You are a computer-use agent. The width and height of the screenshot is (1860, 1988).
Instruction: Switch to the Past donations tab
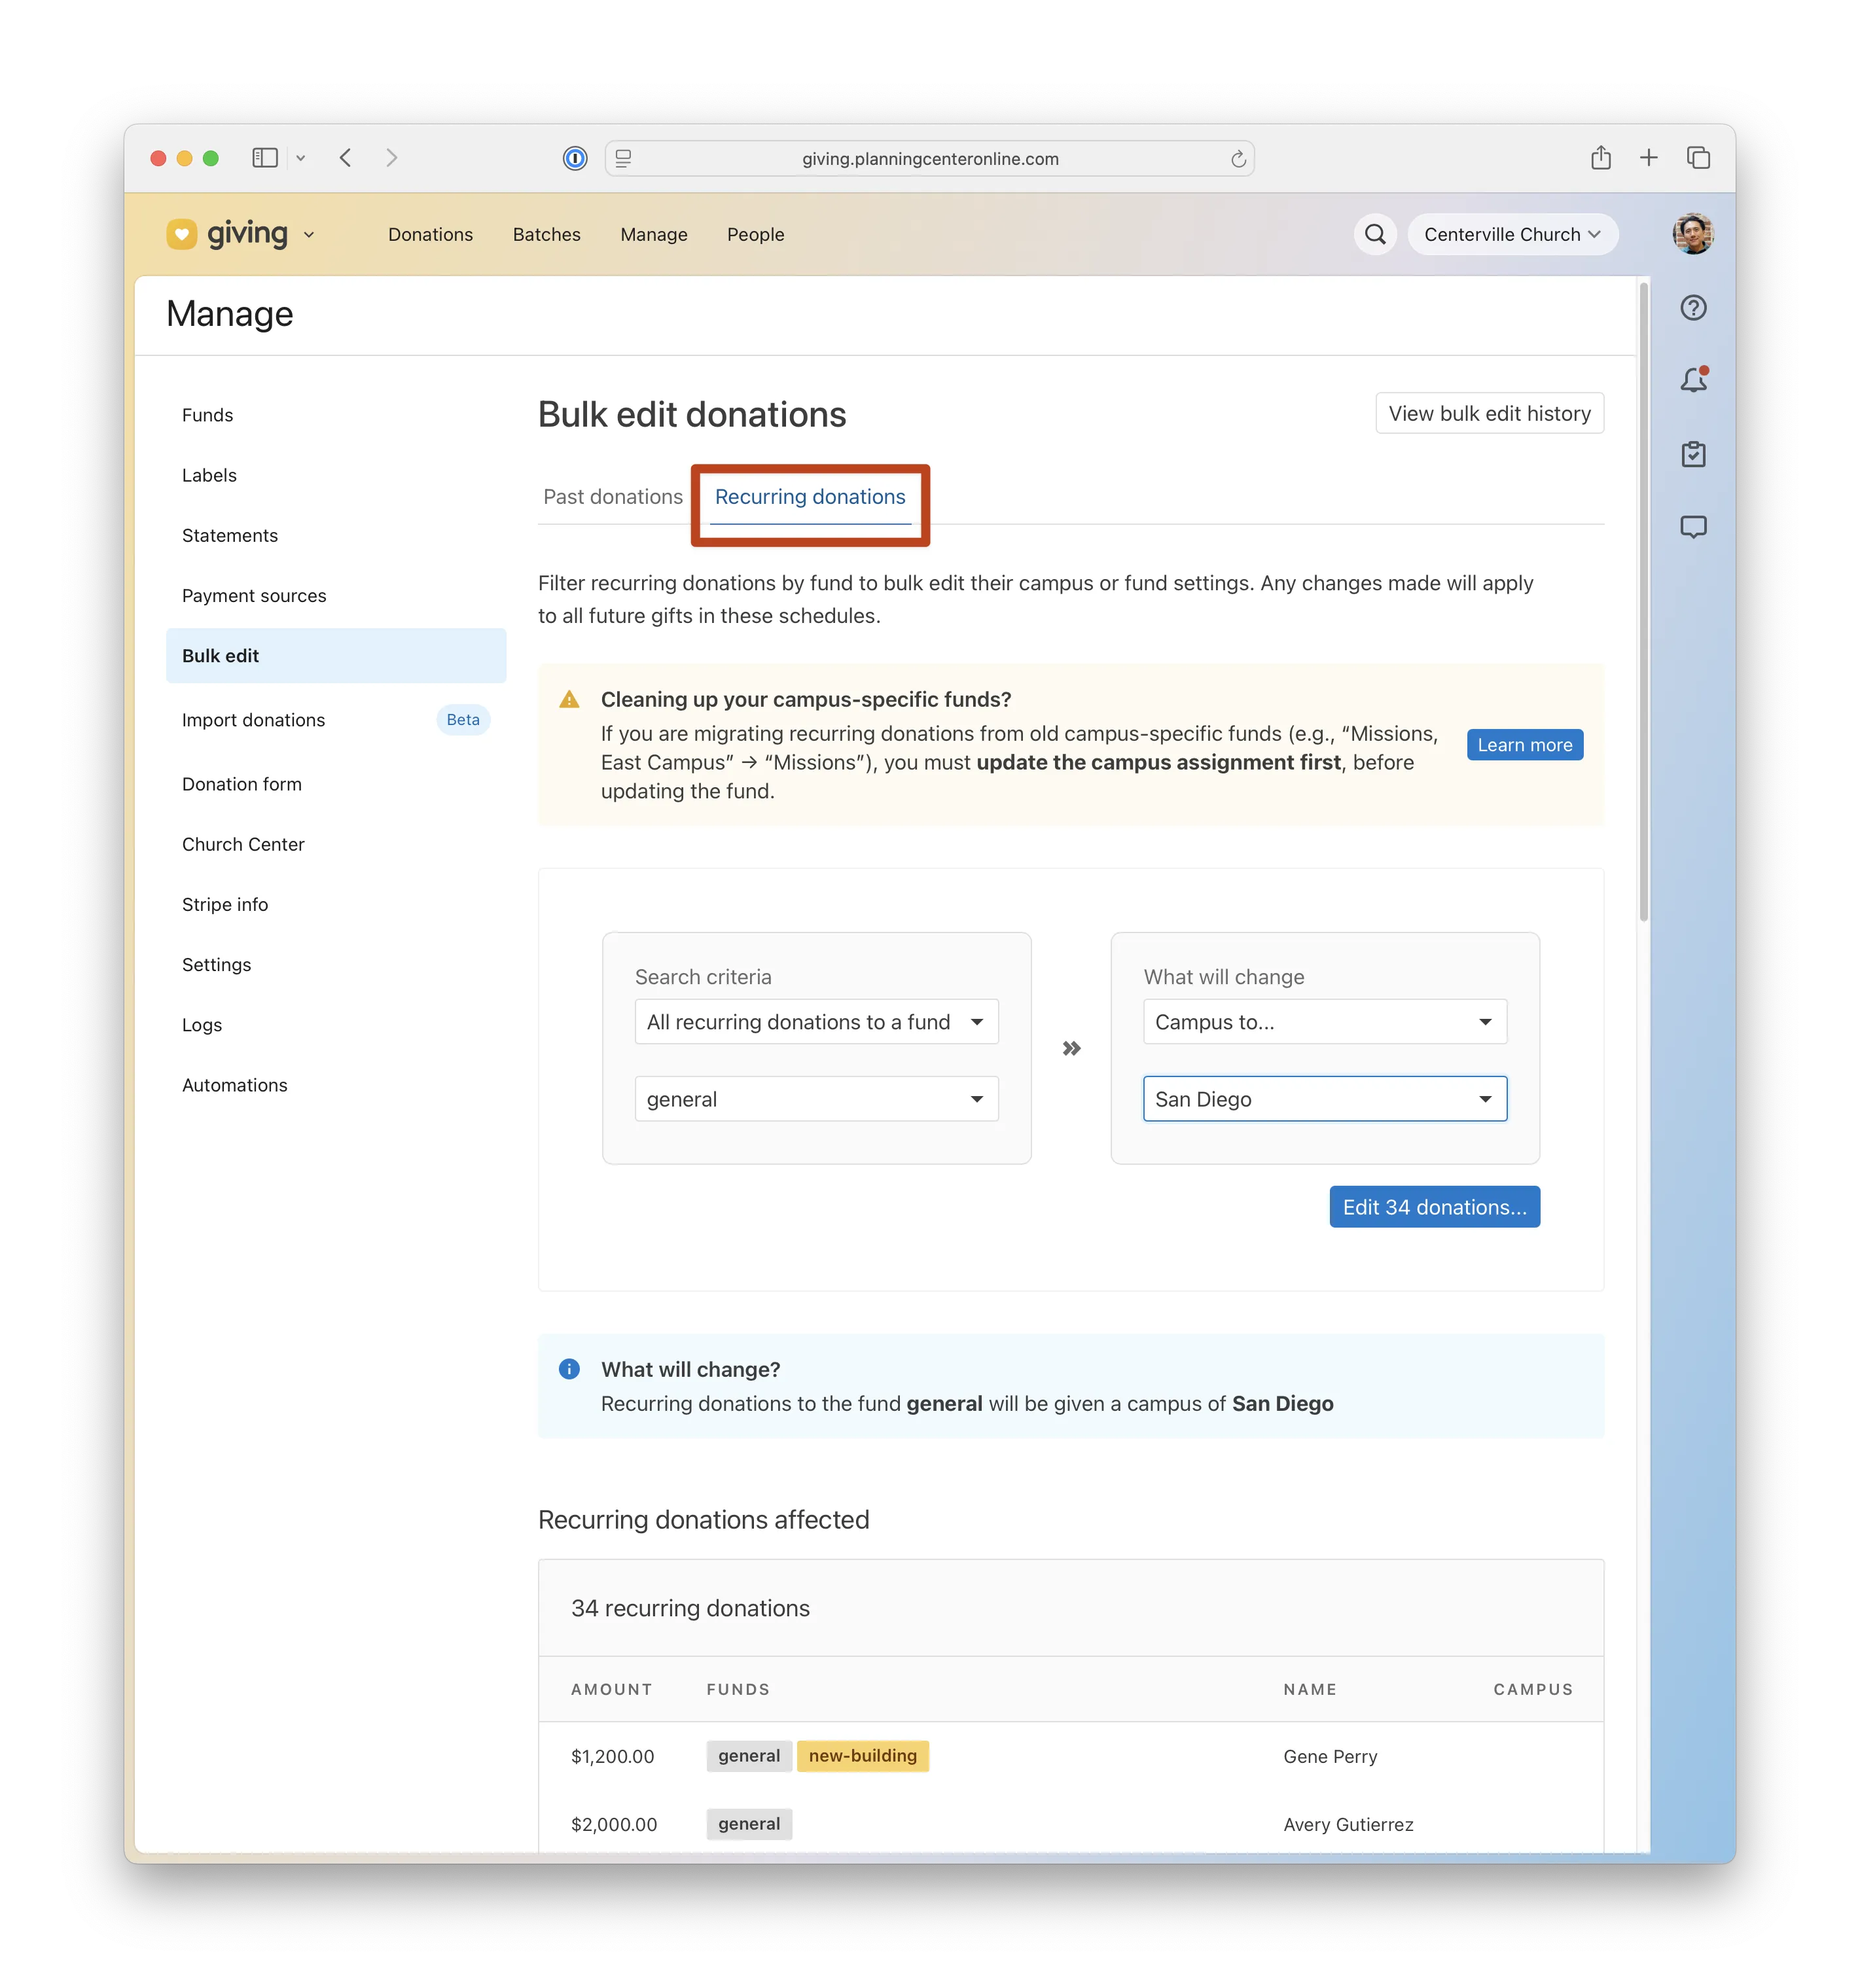tap(612, 497)
